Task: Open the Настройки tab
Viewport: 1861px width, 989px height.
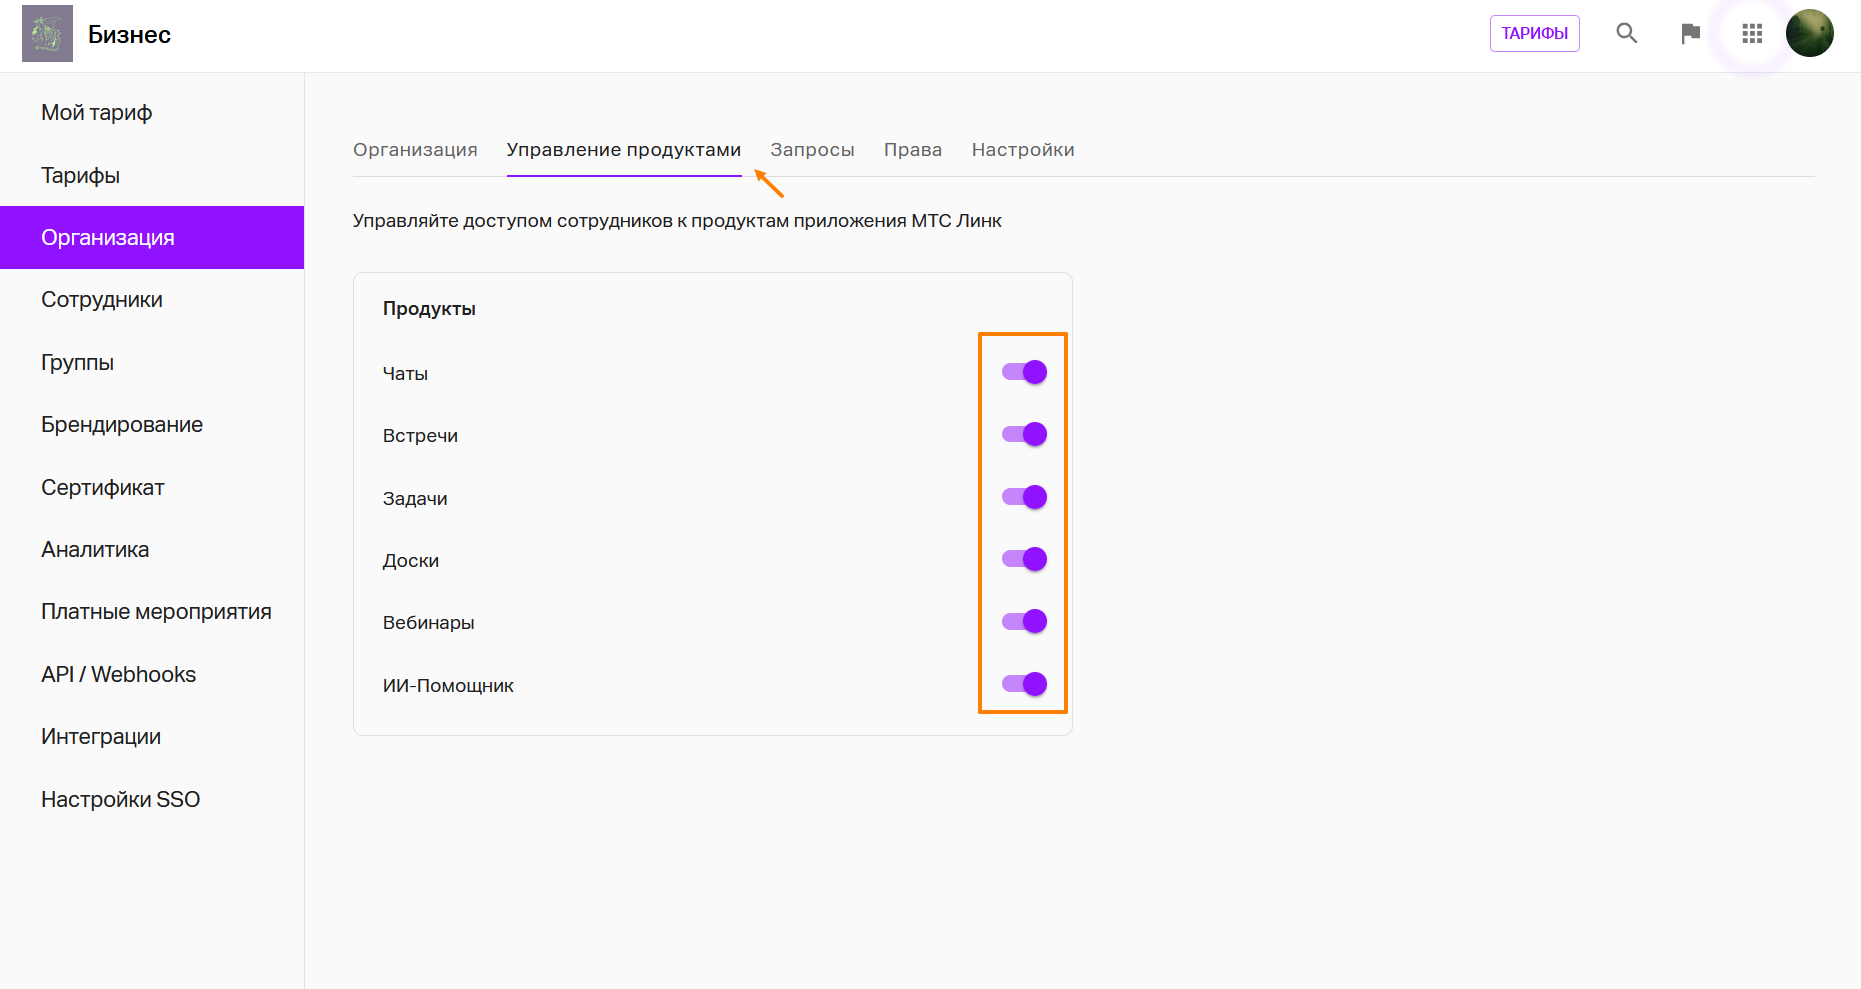Action: click(x=1023, y=150)
